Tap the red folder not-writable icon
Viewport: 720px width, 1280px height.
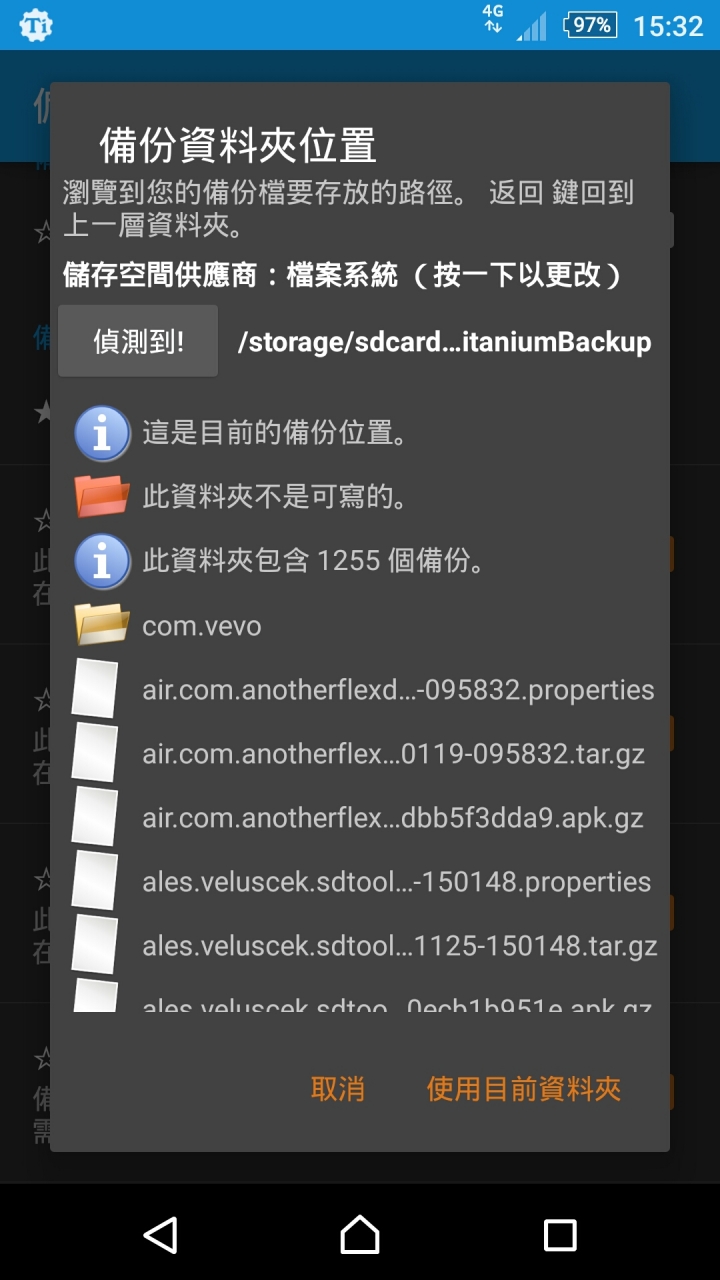[x=102, y=497]
